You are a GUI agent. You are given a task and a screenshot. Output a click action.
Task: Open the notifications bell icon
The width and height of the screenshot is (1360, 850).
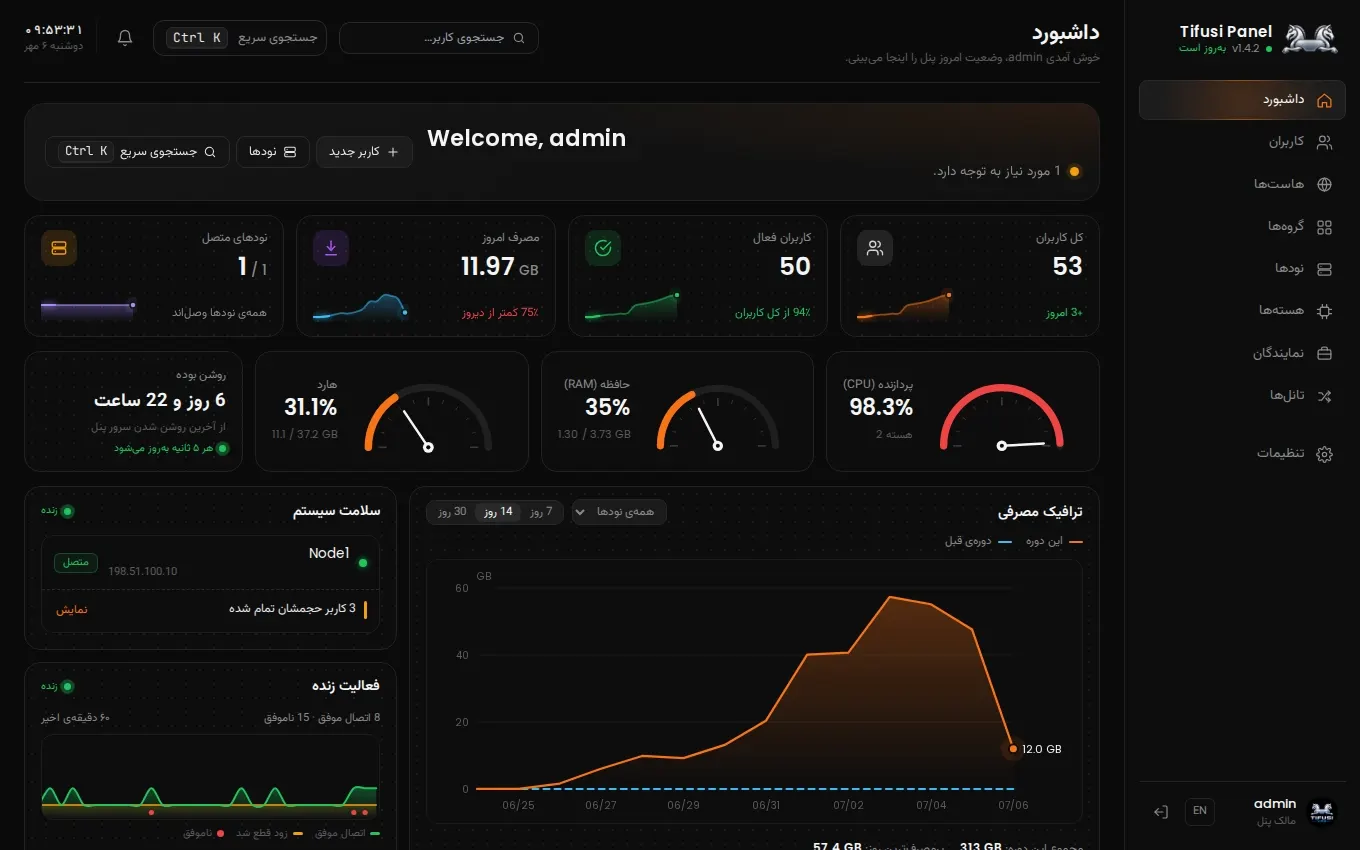pos(125,38)
